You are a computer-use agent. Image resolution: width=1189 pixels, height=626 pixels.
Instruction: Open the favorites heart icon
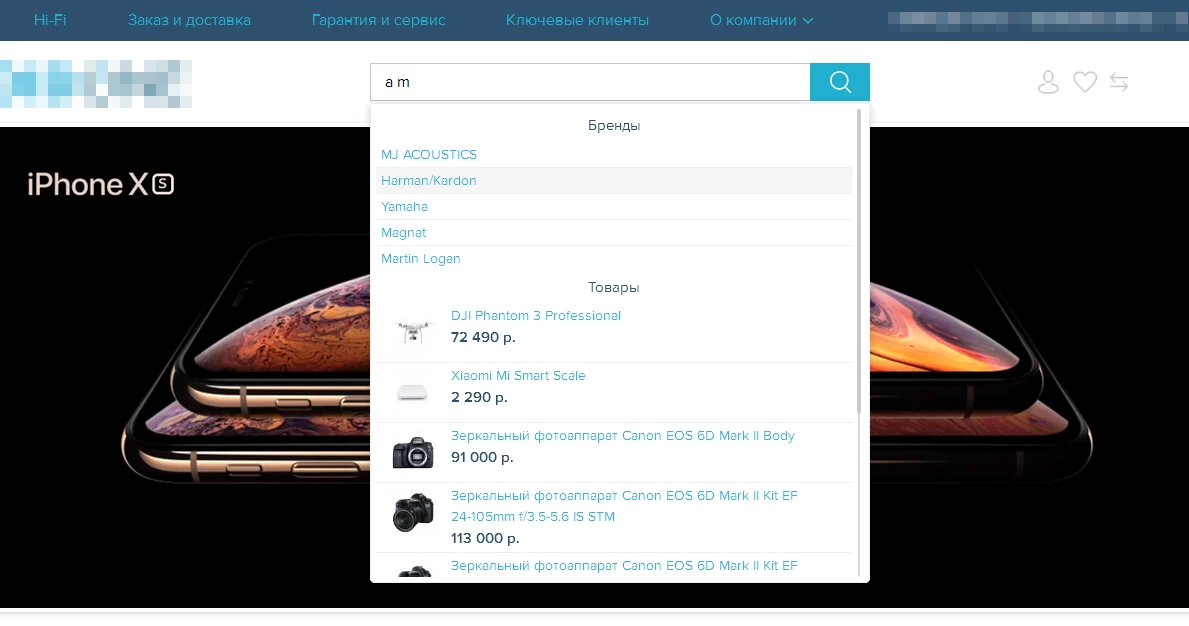[x=1085, y=81]
